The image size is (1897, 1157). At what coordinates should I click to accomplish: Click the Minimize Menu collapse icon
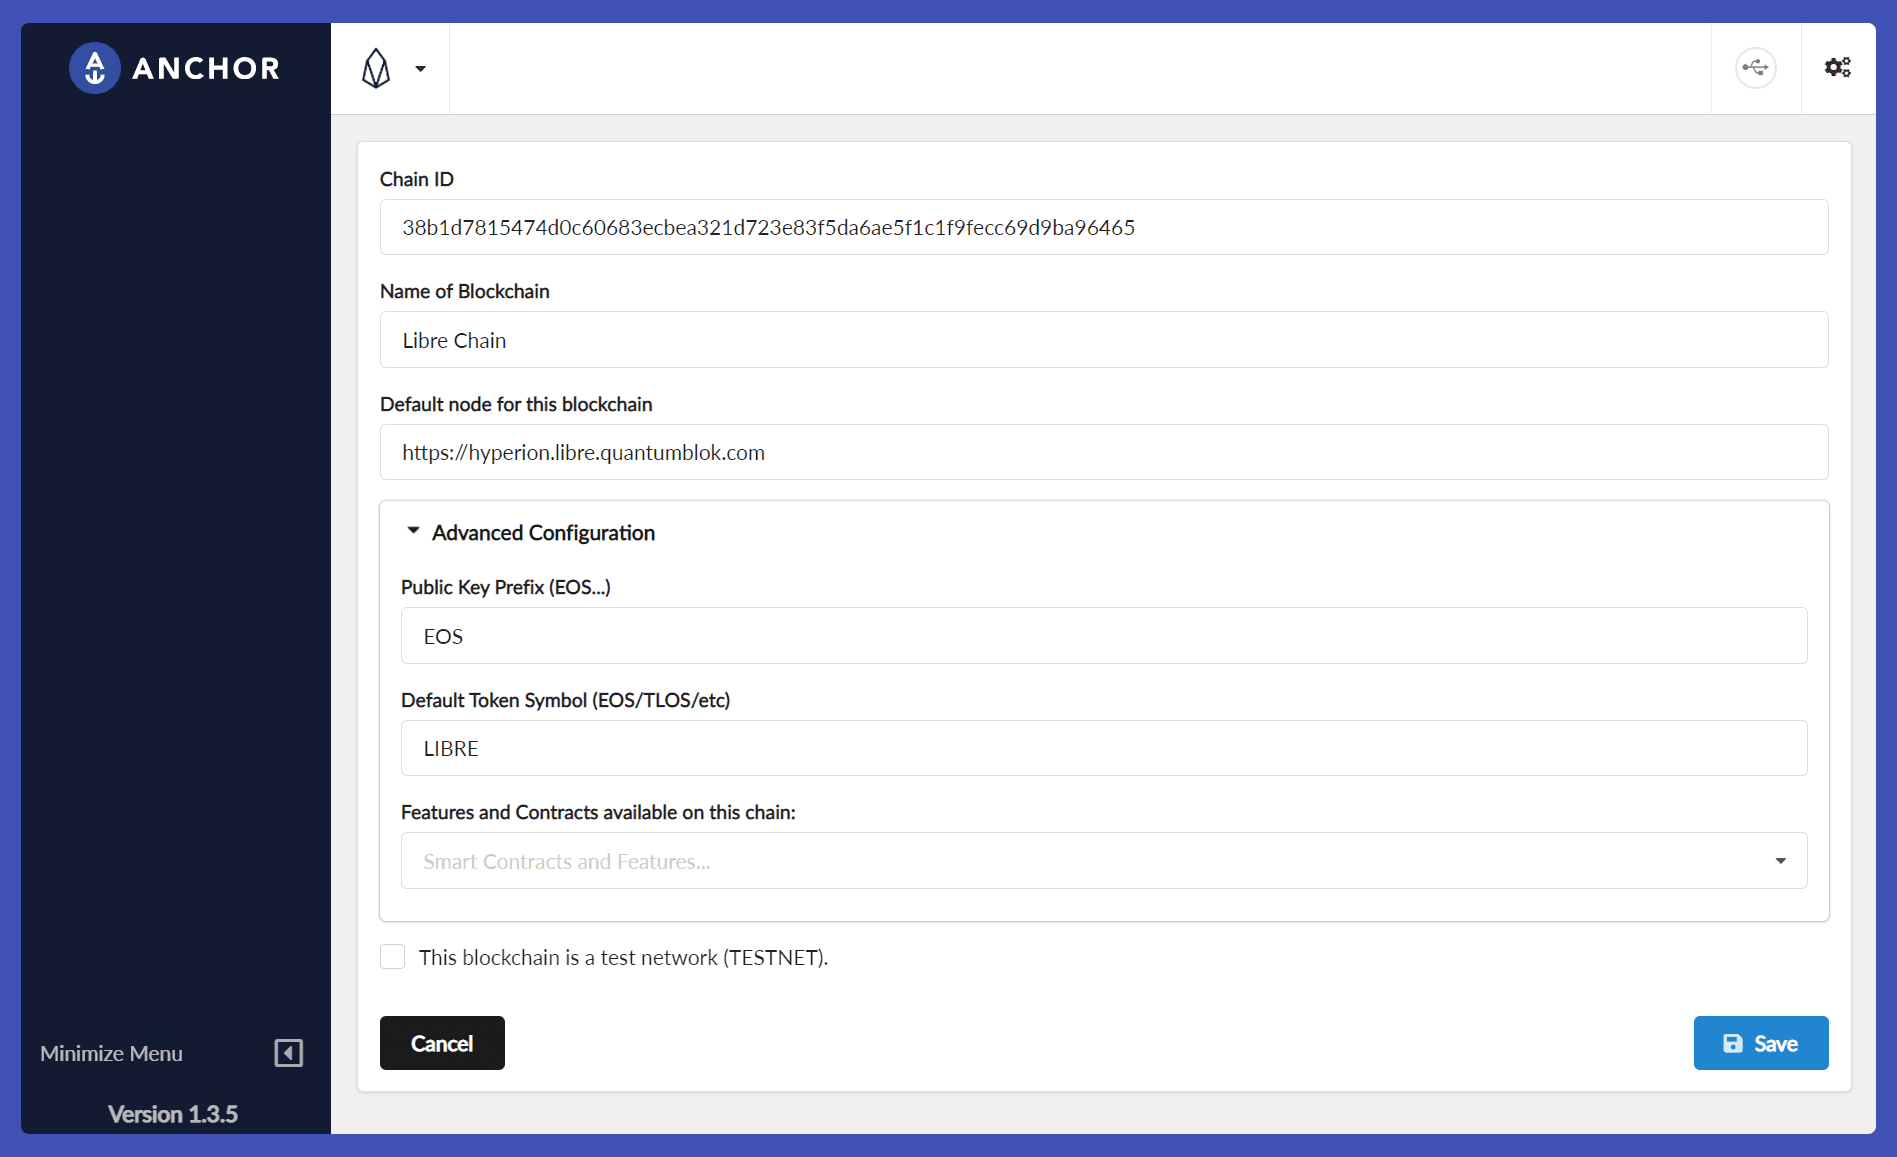point(288,1053)
